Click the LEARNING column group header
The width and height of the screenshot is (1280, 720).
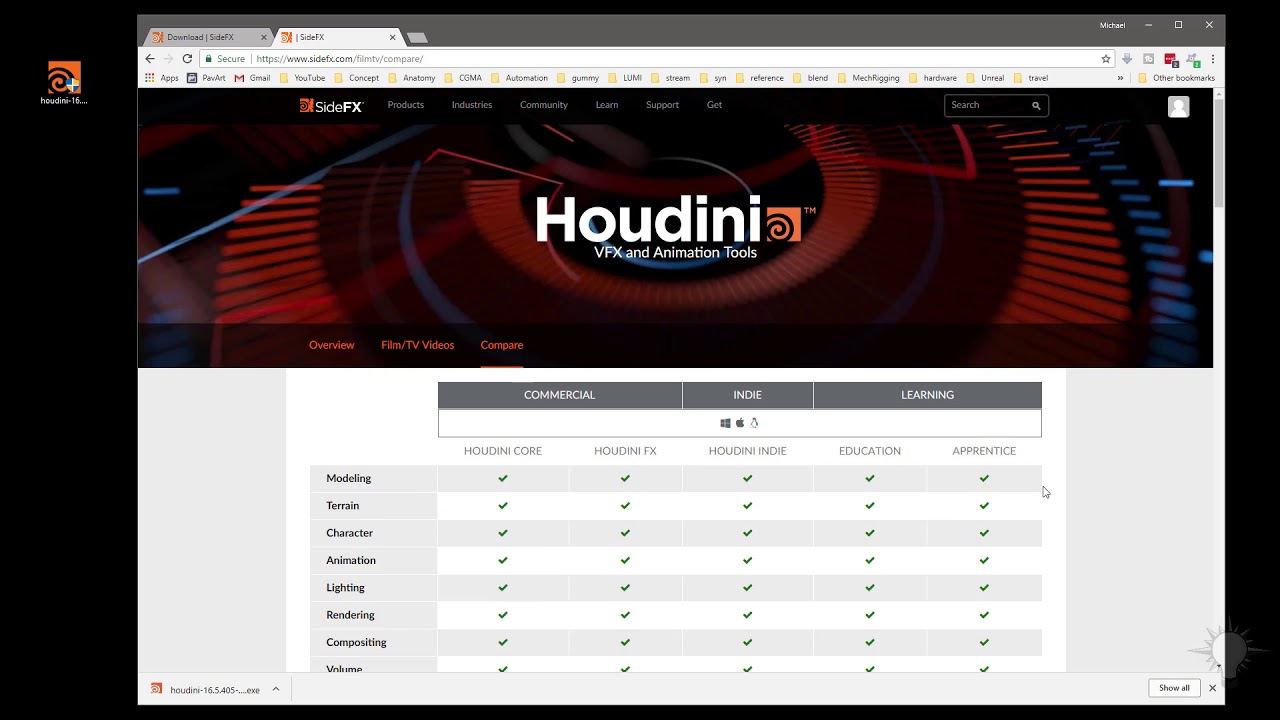[x=928, y=395]
